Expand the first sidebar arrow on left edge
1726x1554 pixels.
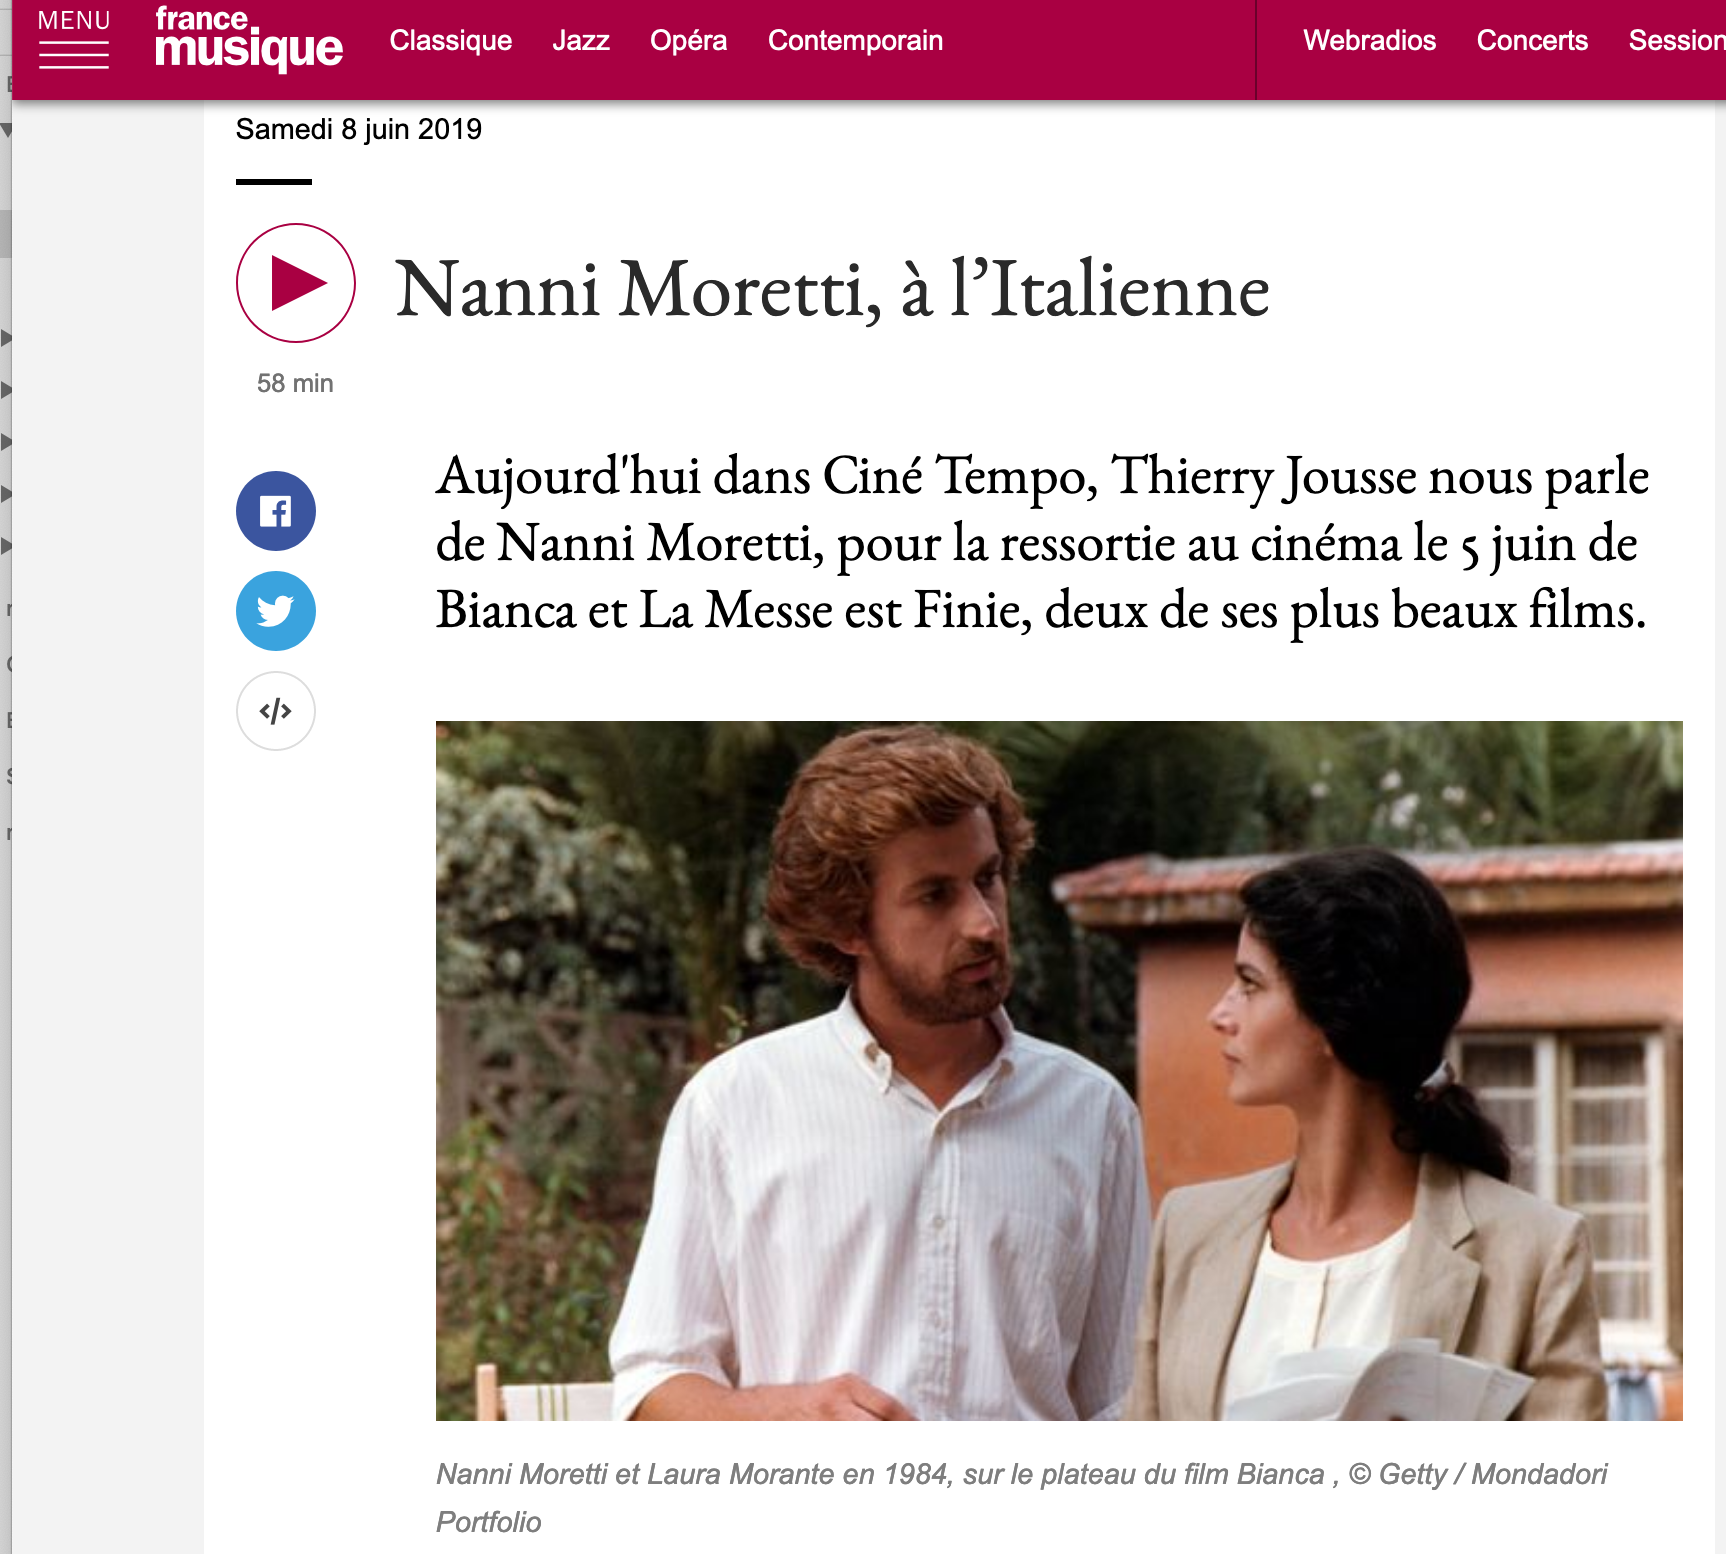[x=6, y=337]
